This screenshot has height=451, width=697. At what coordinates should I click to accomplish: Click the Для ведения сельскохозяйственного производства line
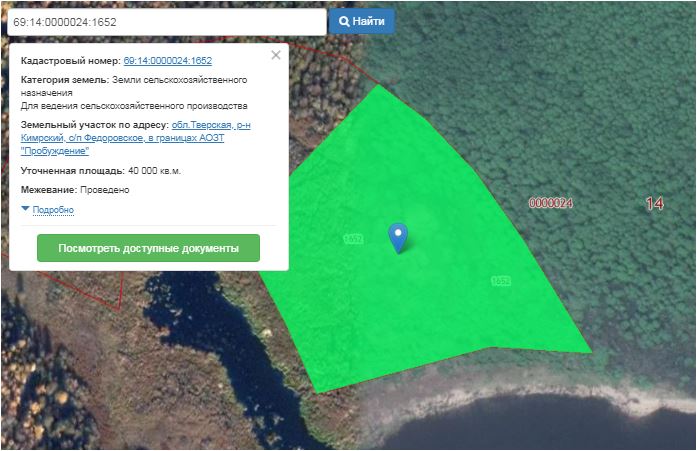click(134, 105)
